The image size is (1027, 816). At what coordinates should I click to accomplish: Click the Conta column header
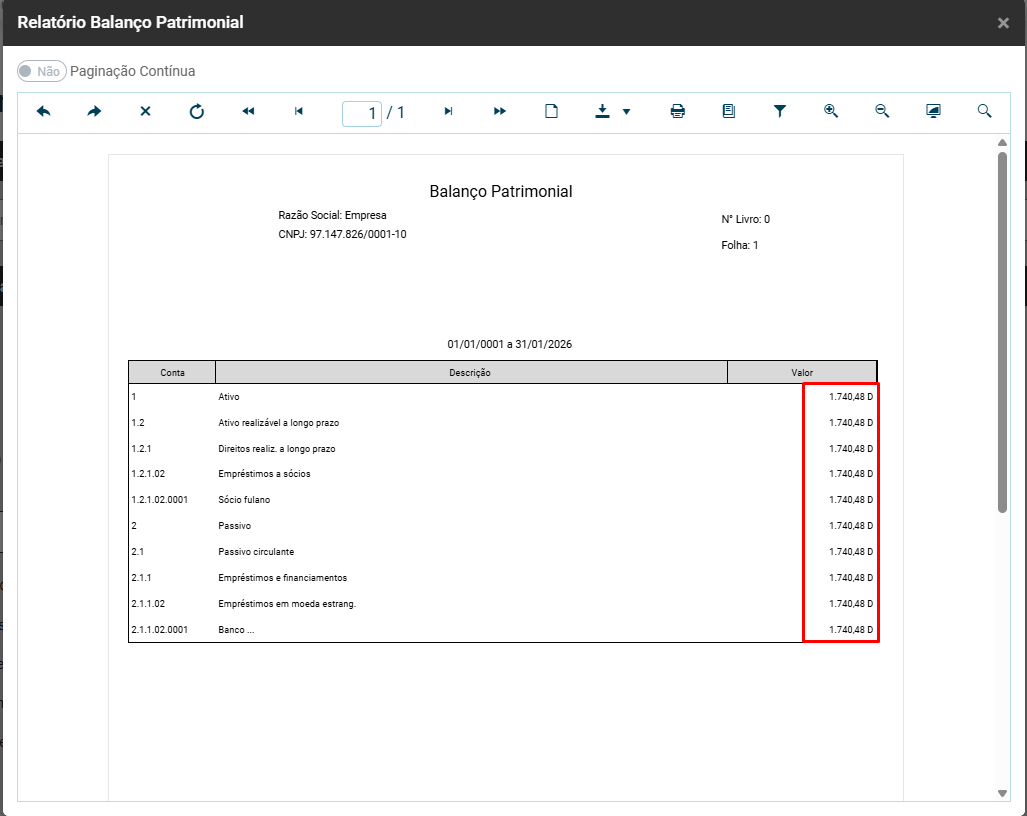[172, 372]
